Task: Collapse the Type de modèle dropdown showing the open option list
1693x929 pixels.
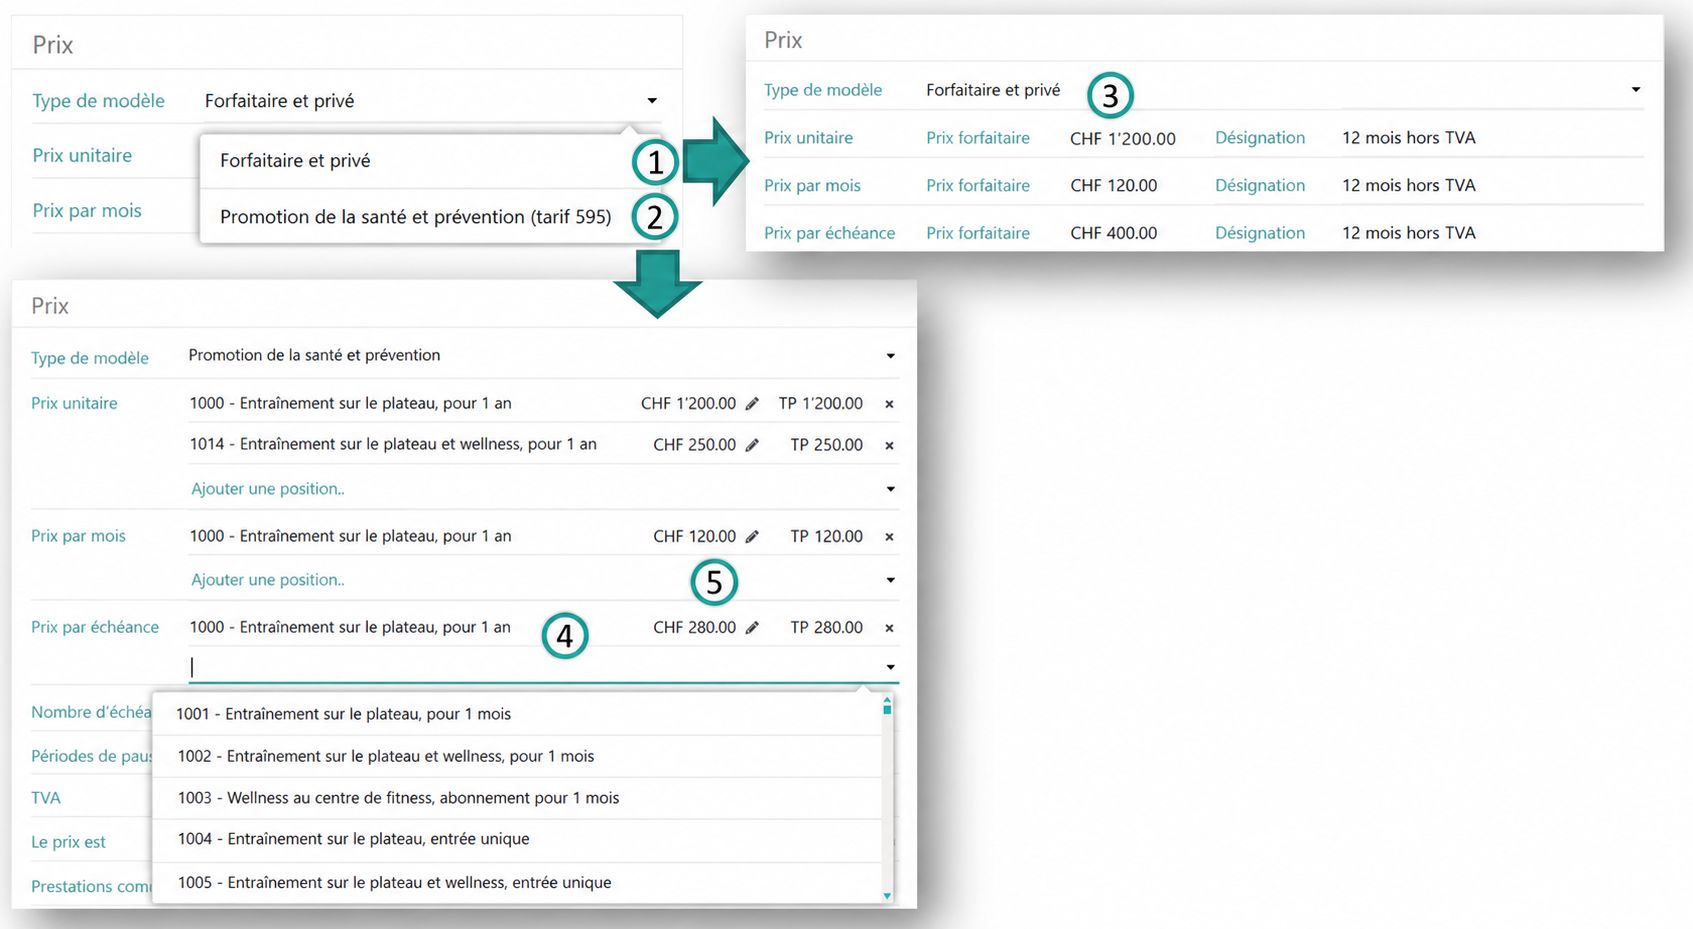Action: tap(652, 101)
